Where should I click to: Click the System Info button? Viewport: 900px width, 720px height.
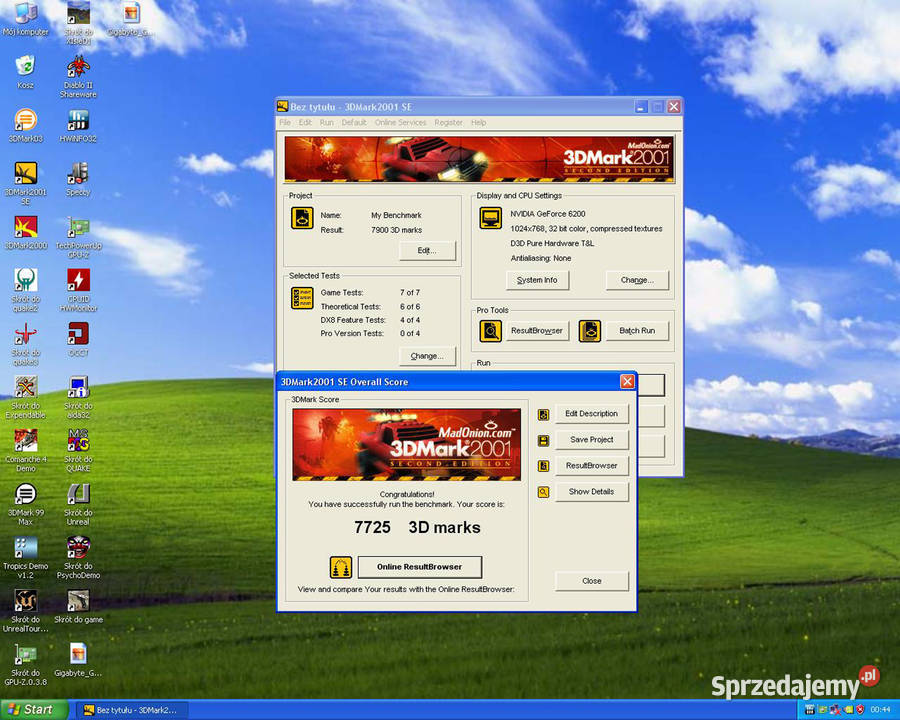click(x=537, y=280)
